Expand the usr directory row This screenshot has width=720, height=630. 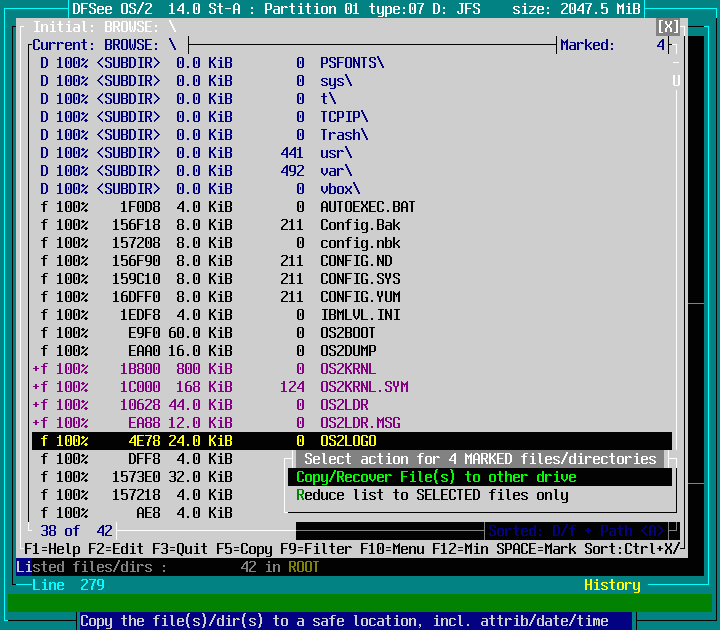pos(335,153)
